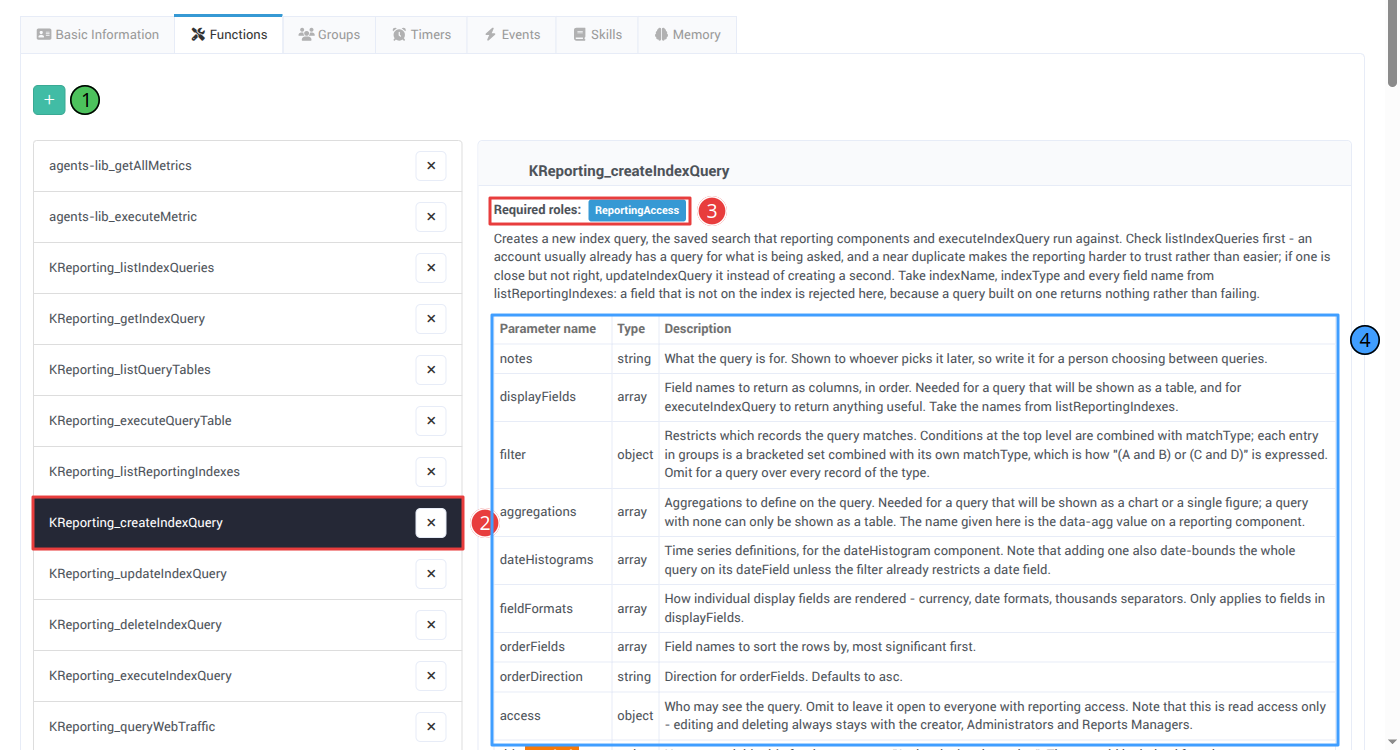
Task: Remove KReporting_deleteIndexQuery with its X button
Action: point(431,625)
